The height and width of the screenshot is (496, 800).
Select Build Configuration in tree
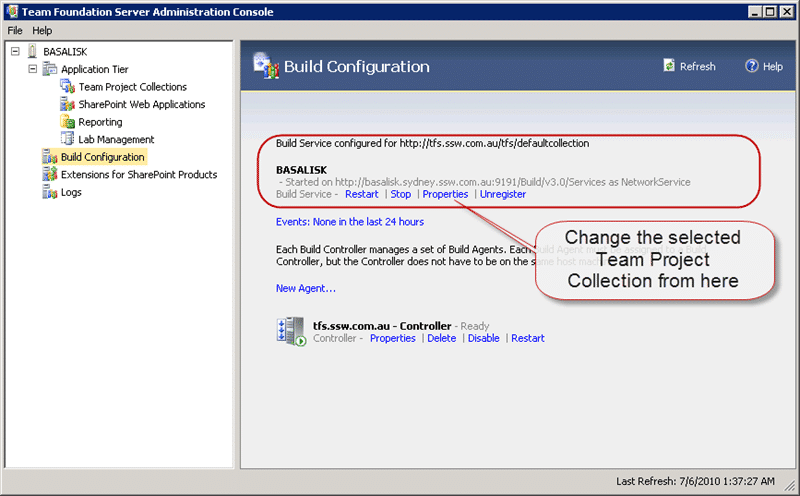[103, 157]
